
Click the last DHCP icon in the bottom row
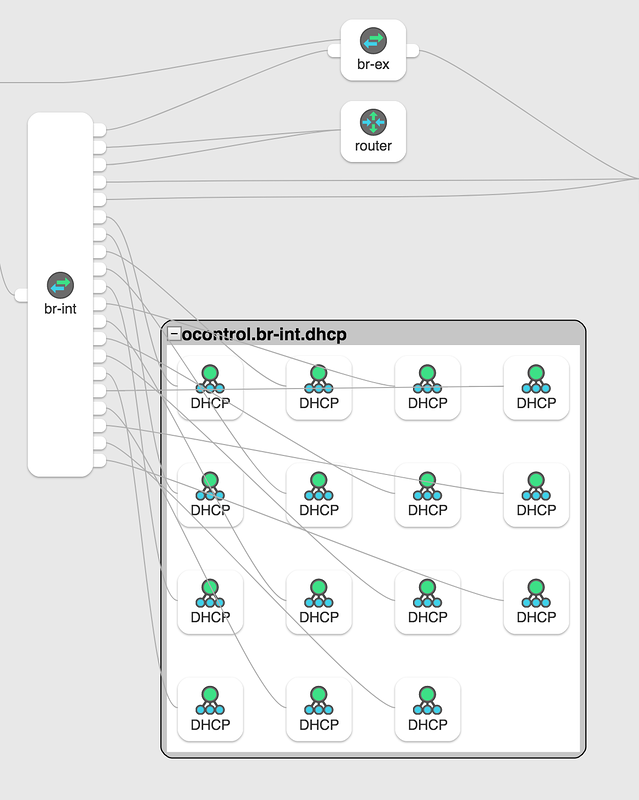tap(427, 700)
